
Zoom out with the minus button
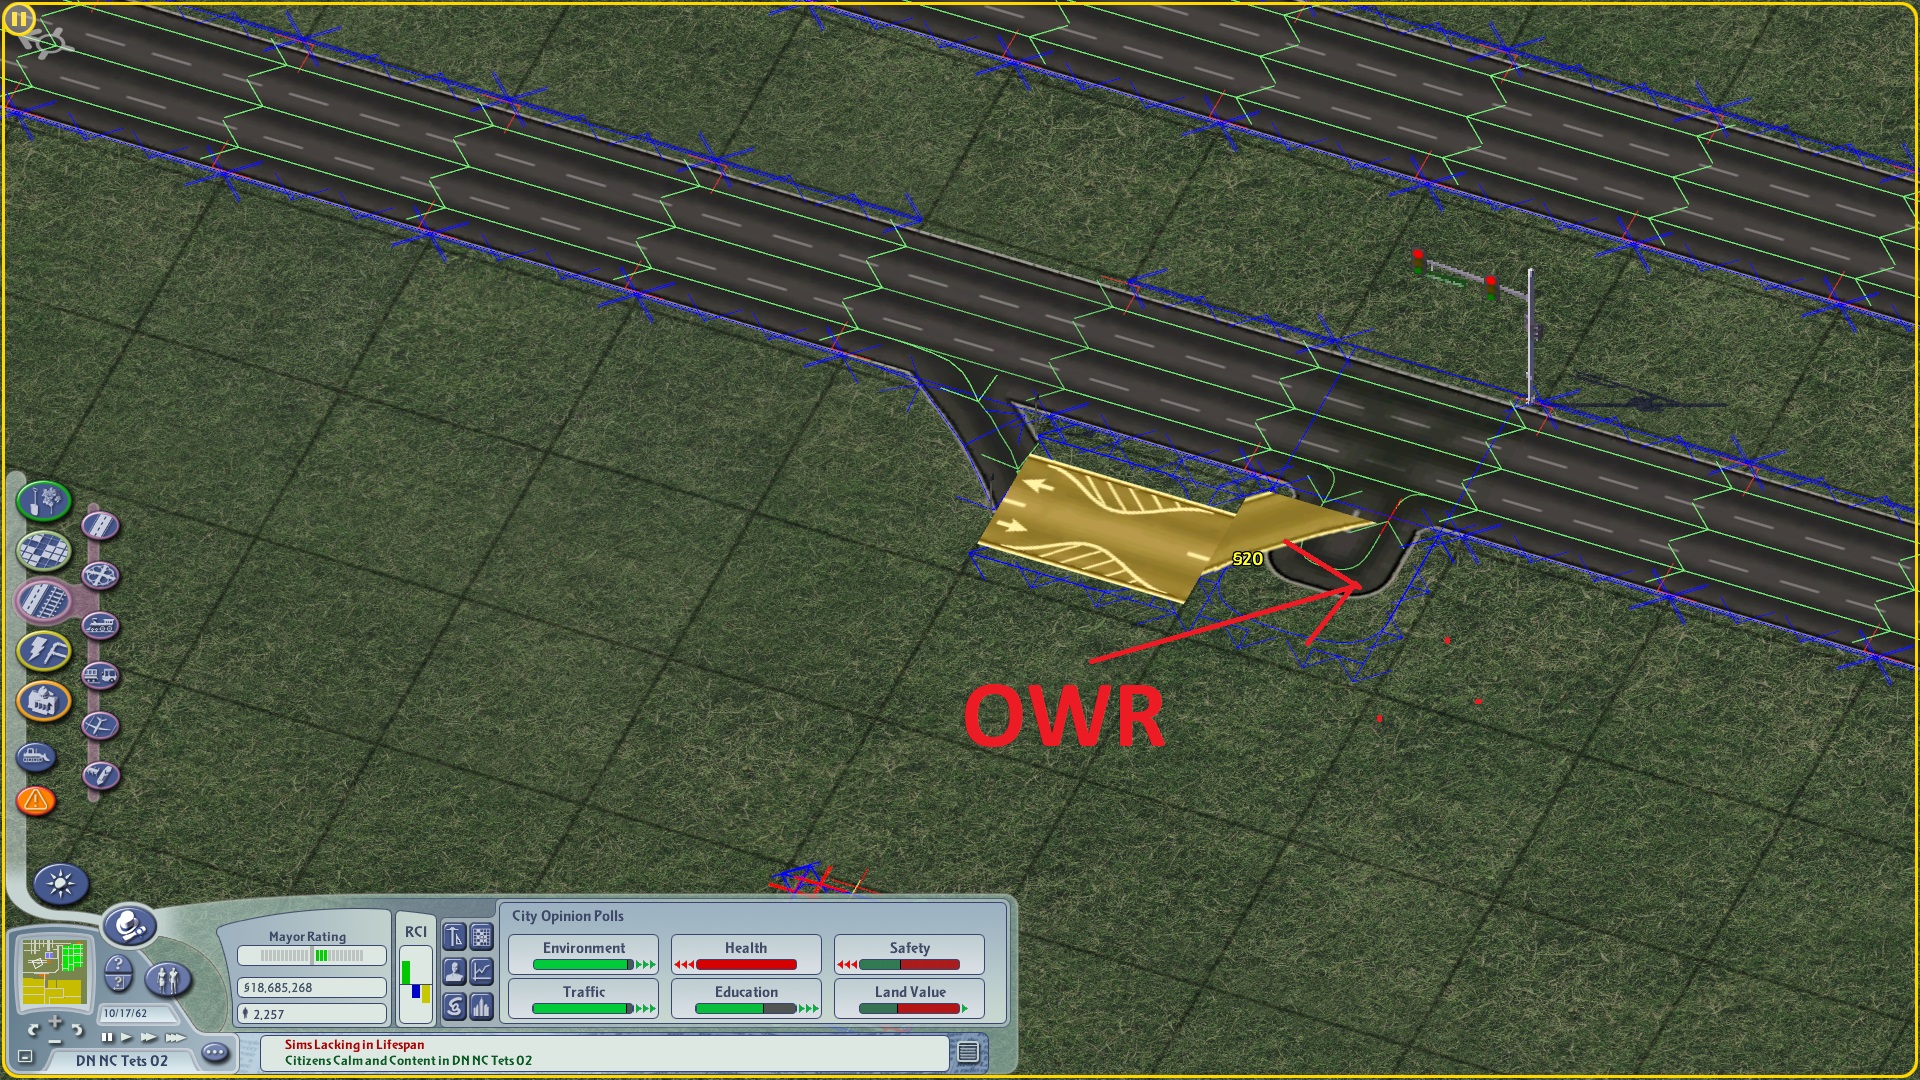point(55,1040)
